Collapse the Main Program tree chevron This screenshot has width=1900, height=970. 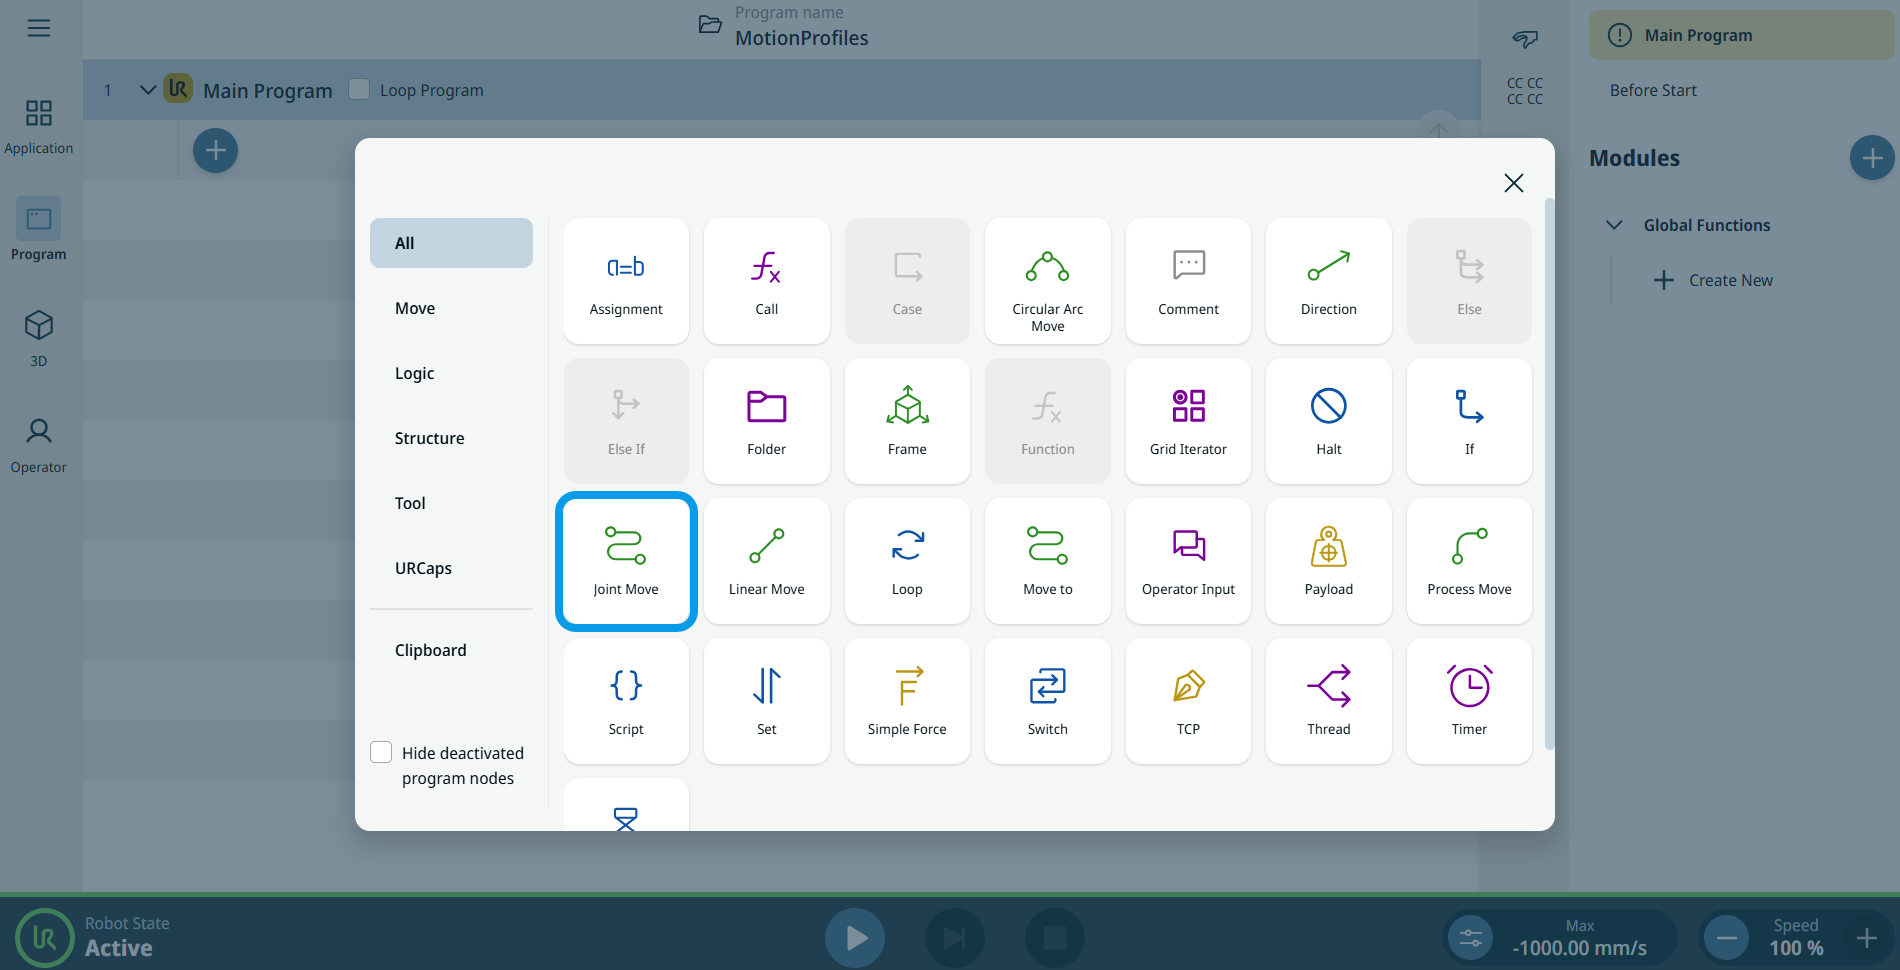pos(147,90)
